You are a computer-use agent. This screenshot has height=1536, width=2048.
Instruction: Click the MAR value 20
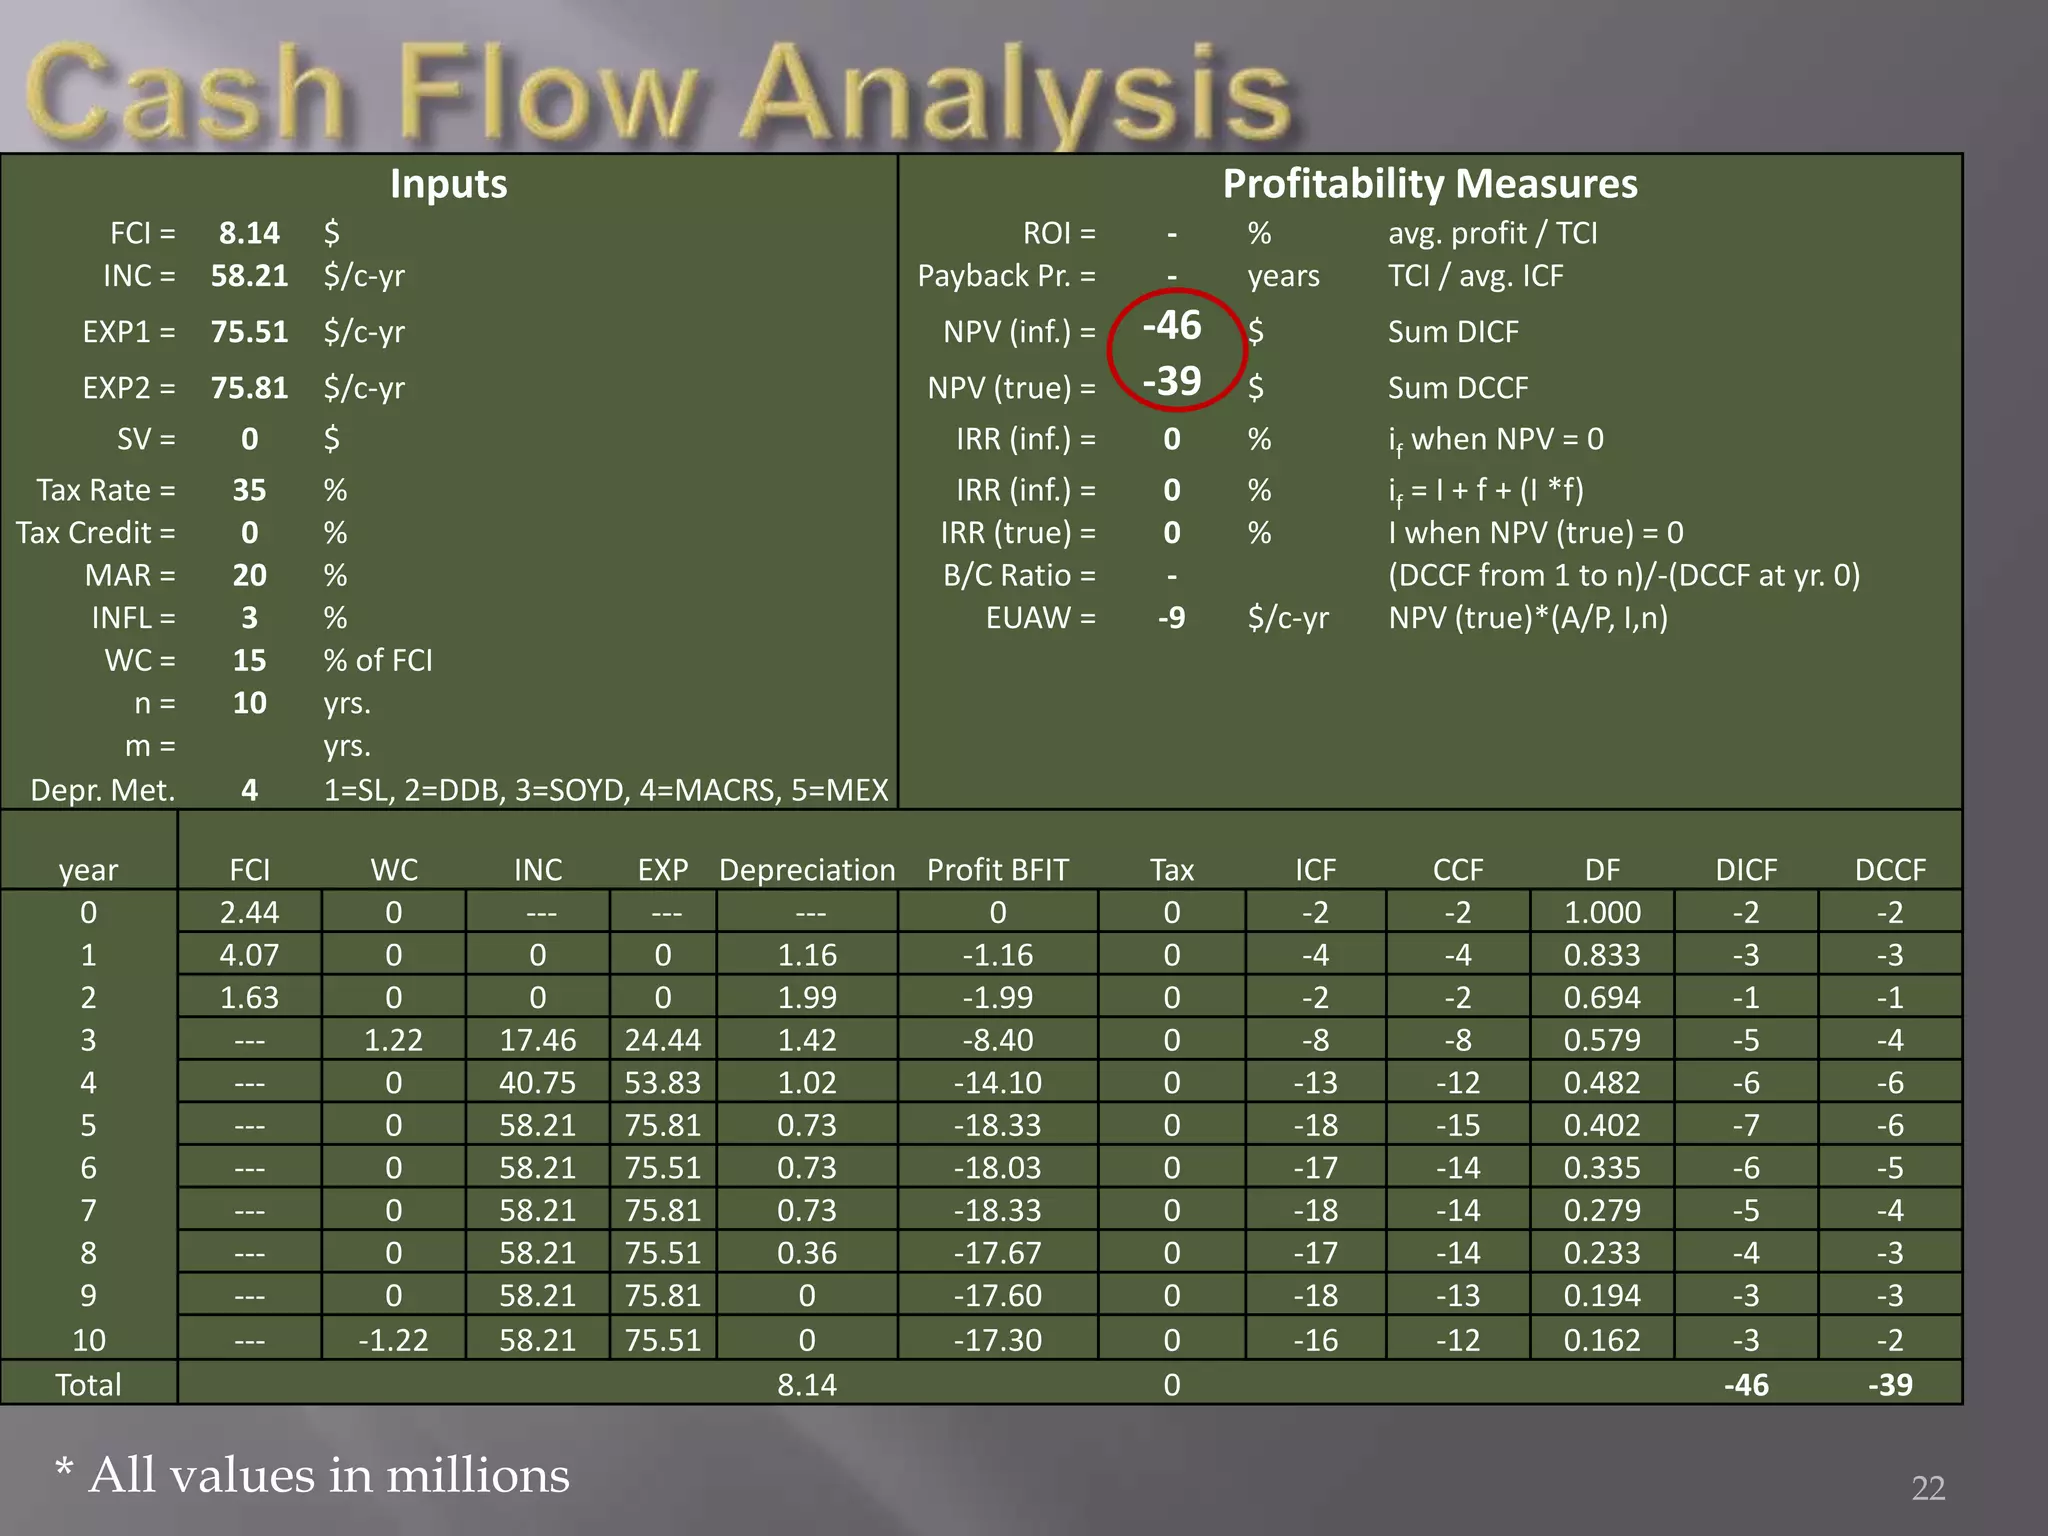(x=249, y=575)
